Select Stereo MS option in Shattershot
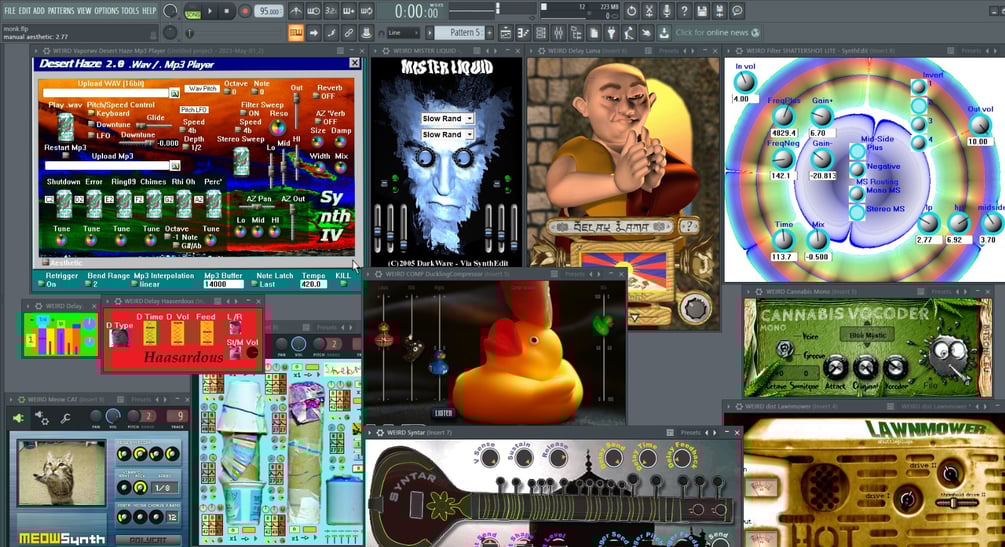 click(857, 212)
